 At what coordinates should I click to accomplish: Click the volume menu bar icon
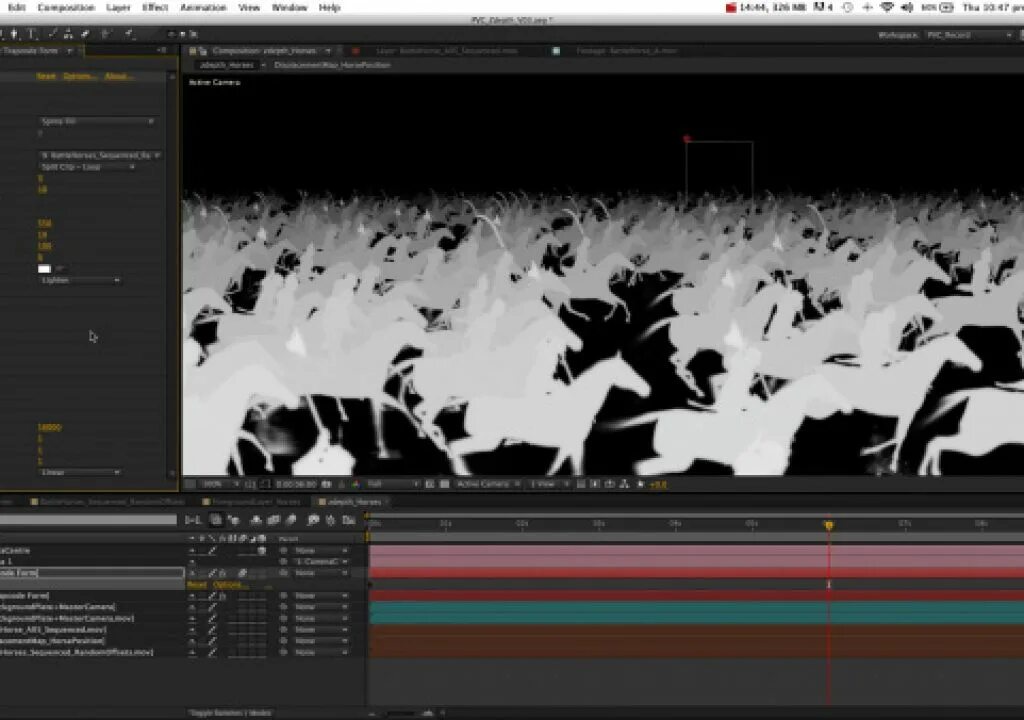(907, 7)
